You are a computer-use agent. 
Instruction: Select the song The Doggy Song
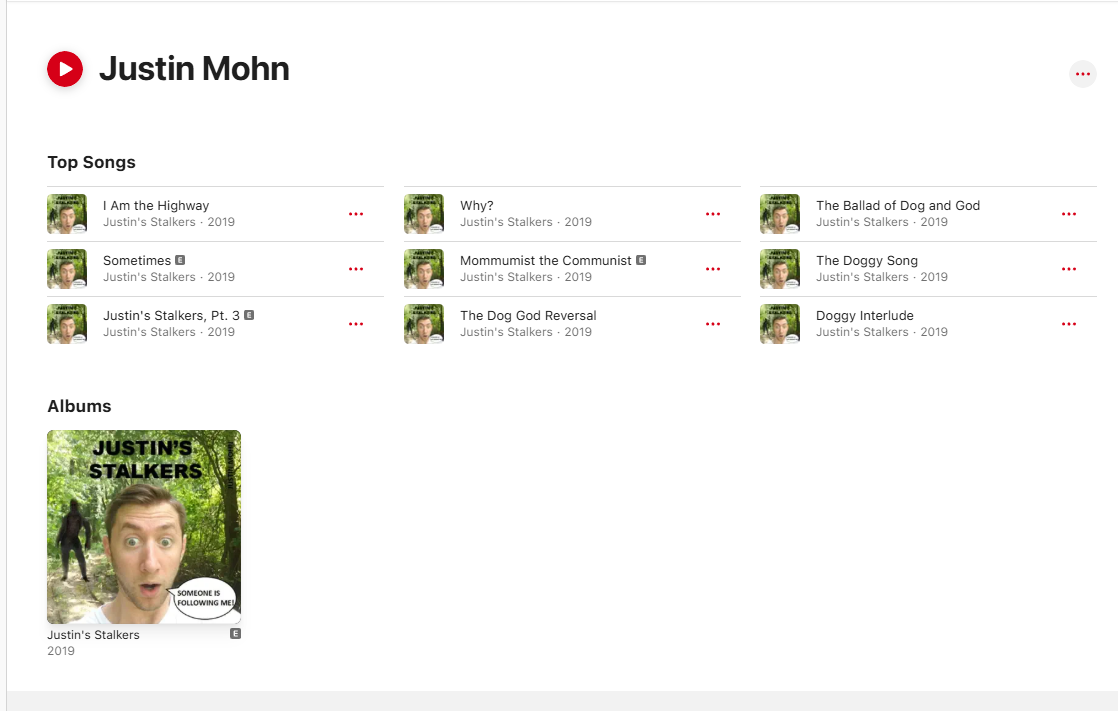coord(928,269)
